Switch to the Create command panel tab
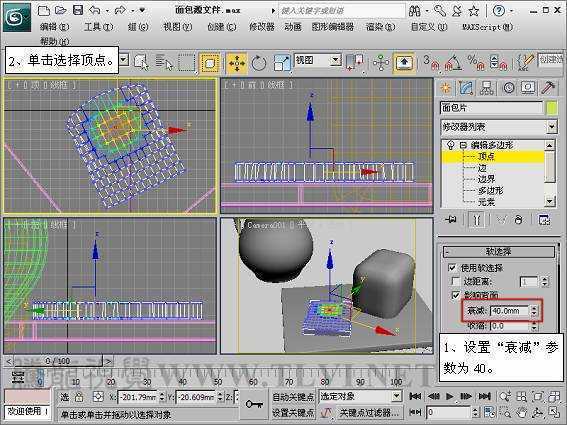The width and height of the screenshot is (567, 425). tap(446, 88)
